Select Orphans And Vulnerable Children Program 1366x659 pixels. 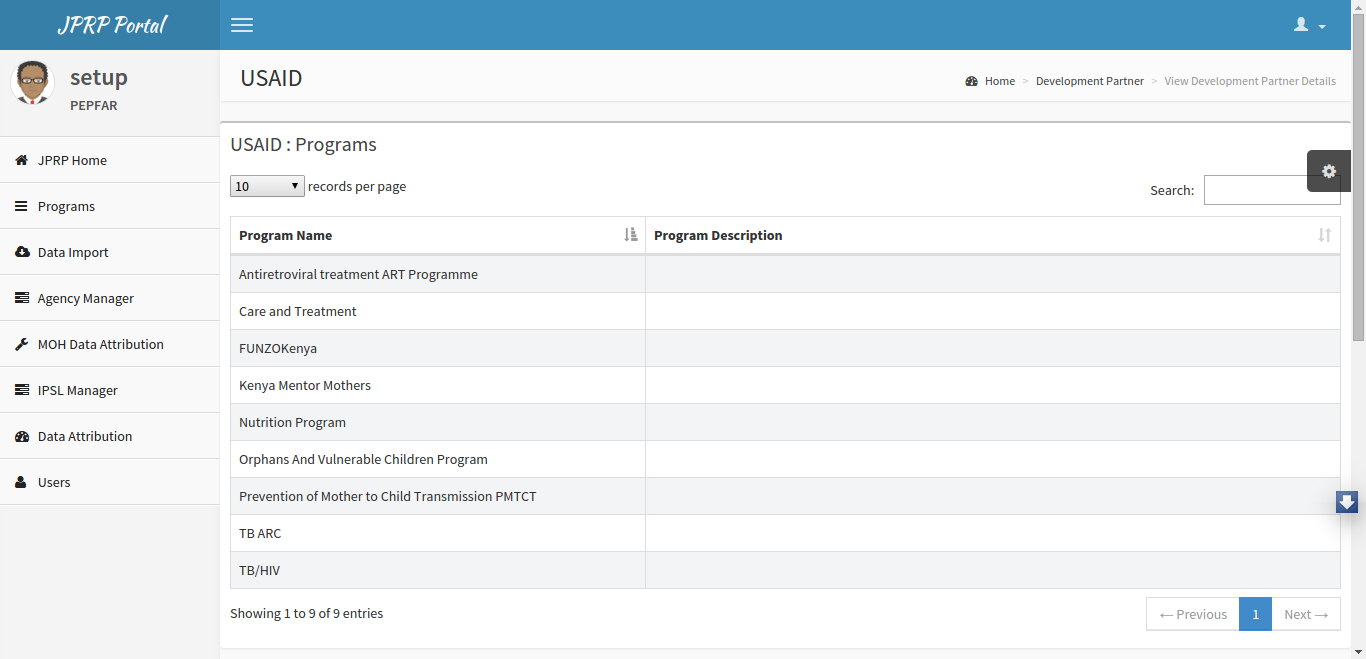(785, 459)
